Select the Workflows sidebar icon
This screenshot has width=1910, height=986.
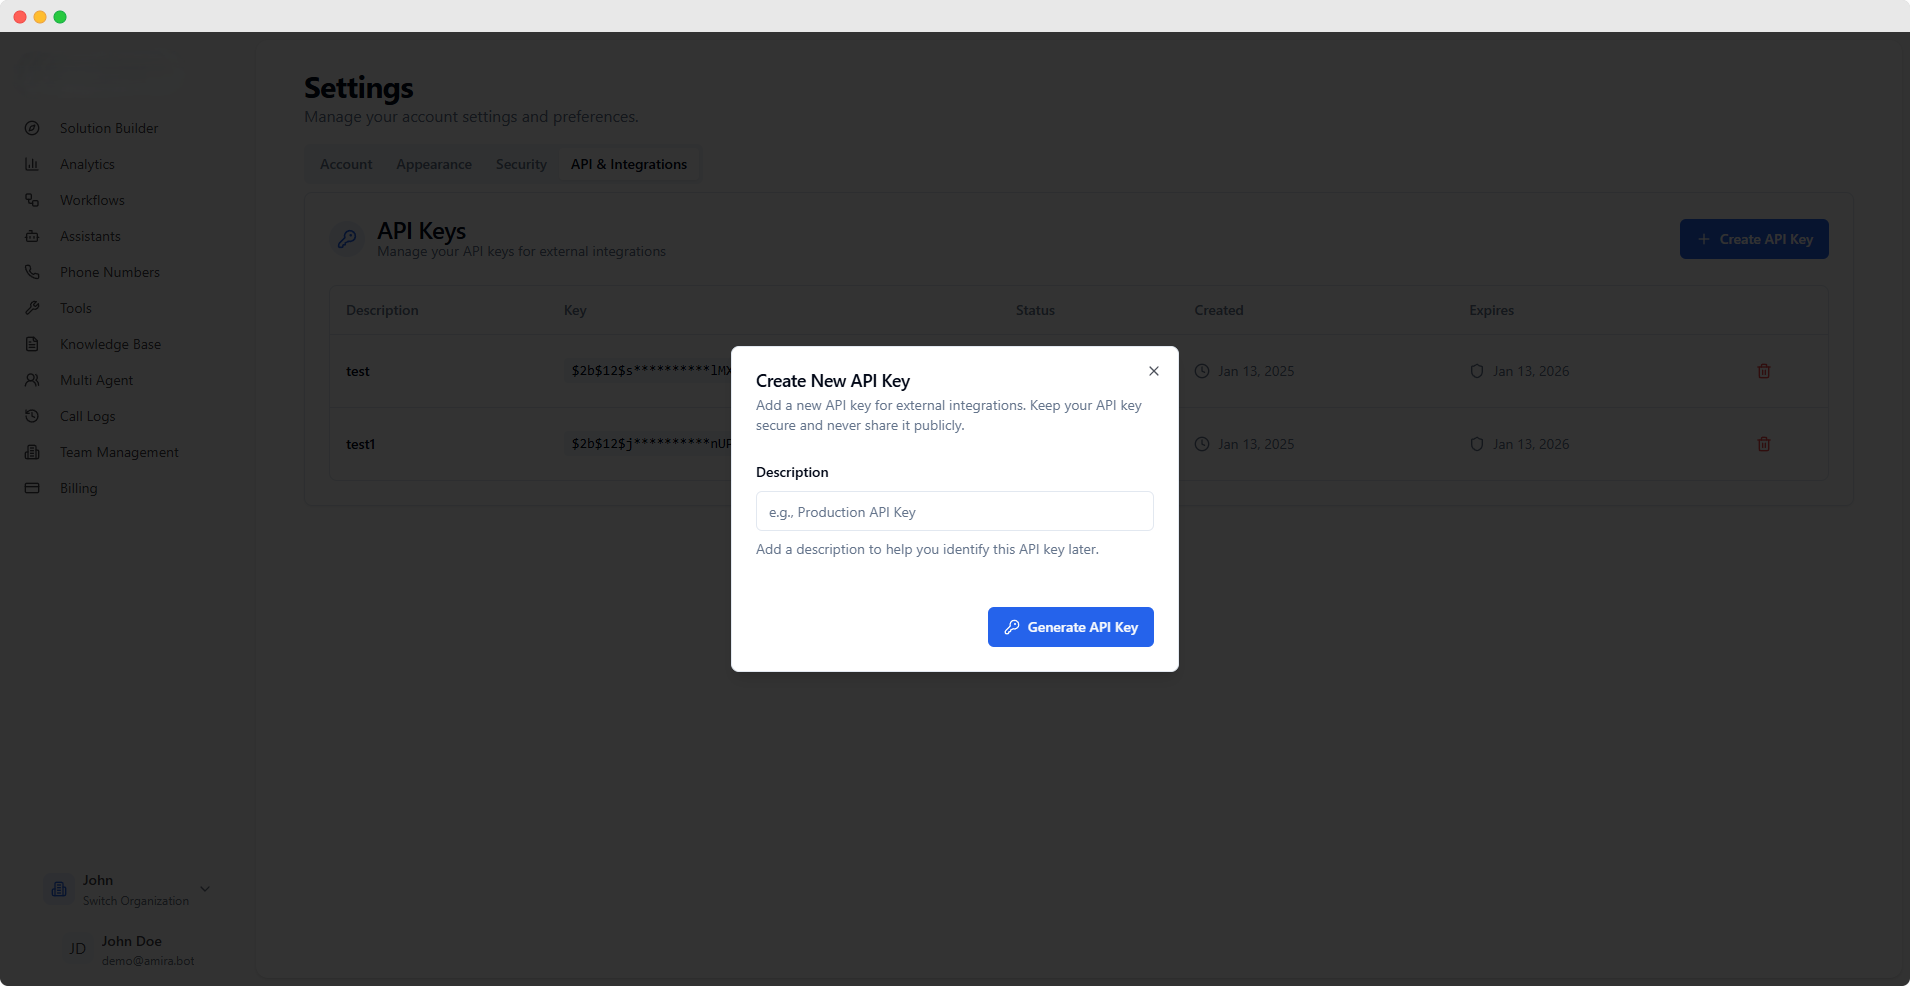[x=32, y=199]
